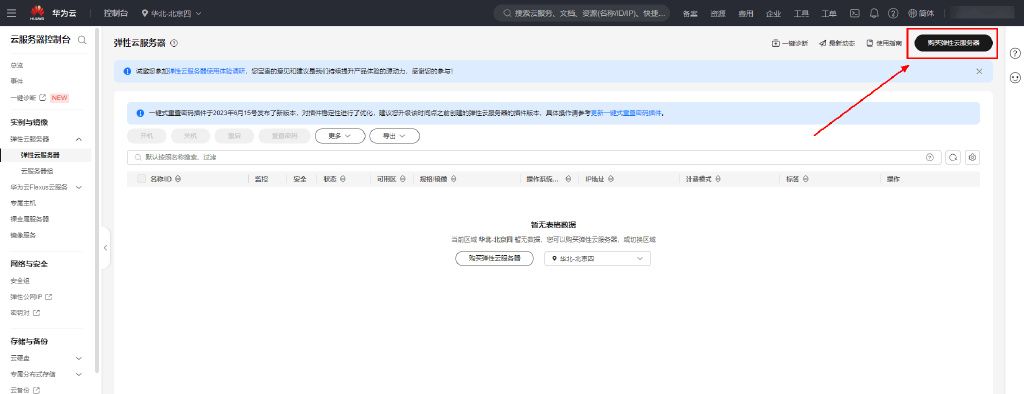Filter the 可用区 column

pos(403,179)
